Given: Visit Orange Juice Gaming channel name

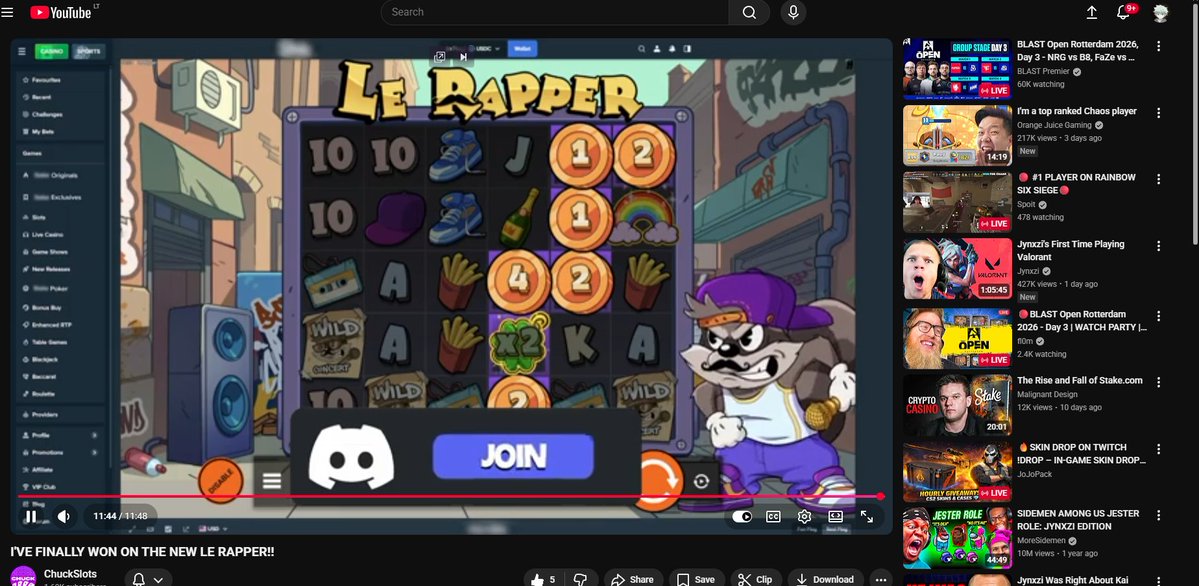Looking at the screenshot, I should 1055,125.
